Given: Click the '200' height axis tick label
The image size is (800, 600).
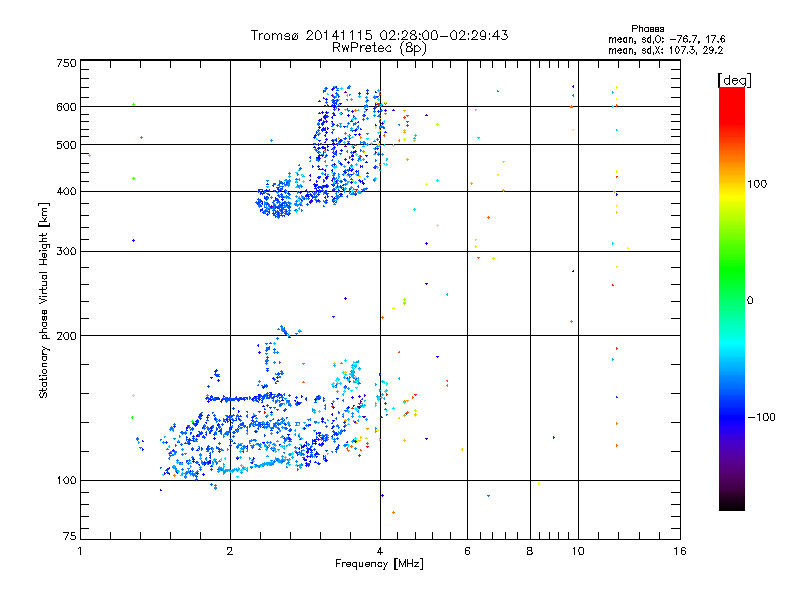Looking at the screenshot, I should pyautogui.click(x=66, y=336).
